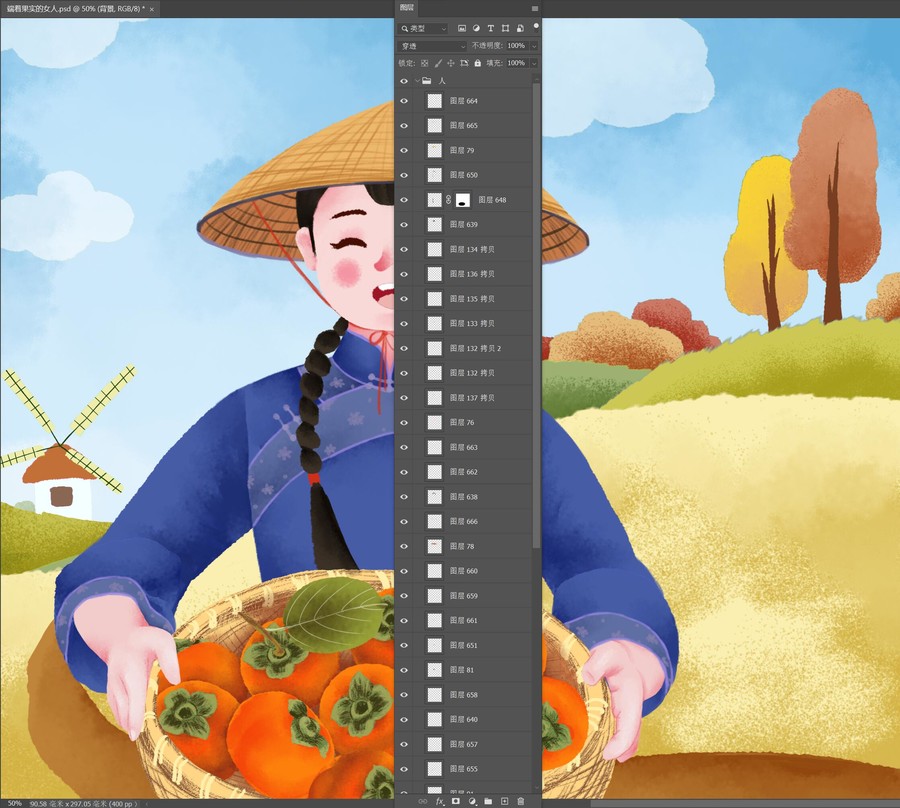The height and width of the screenshot is (808, 900).
Task: Toggle eye icon for 图层 639
Action: pyautogui.click(x=404, y=224)
